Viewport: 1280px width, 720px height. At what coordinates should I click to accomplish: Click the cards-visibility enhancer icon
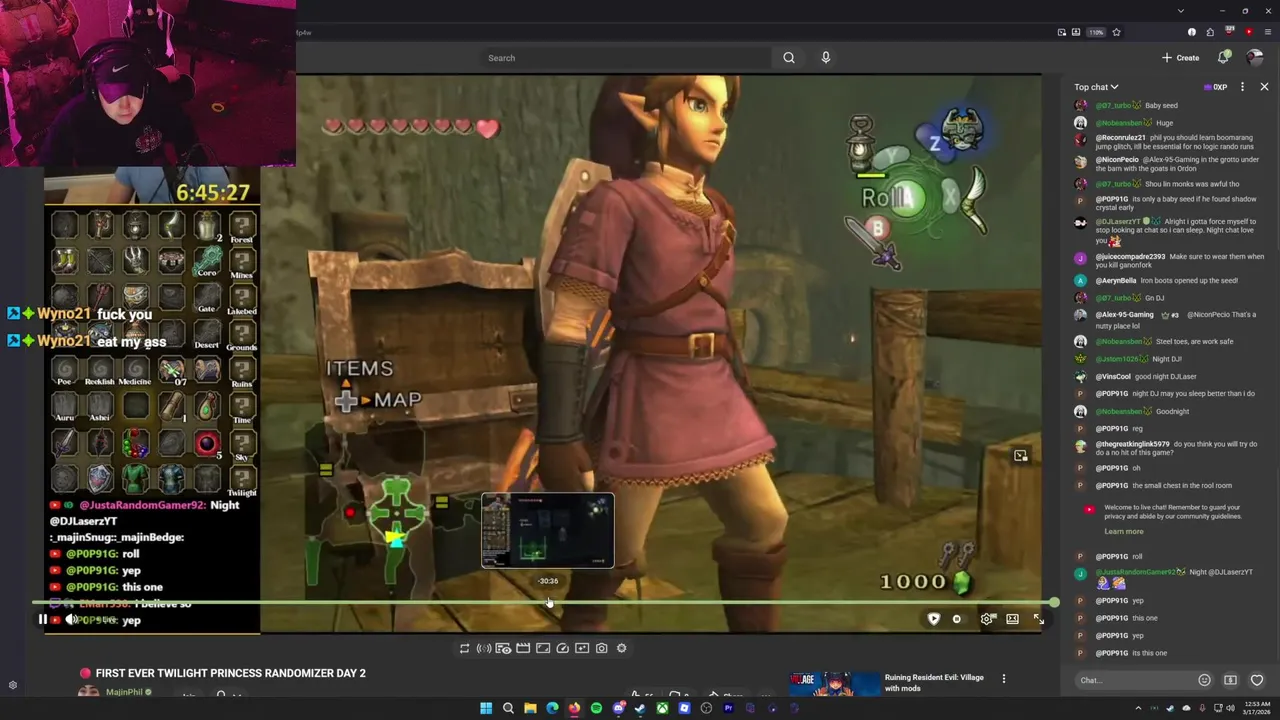[x=503, y=648]
